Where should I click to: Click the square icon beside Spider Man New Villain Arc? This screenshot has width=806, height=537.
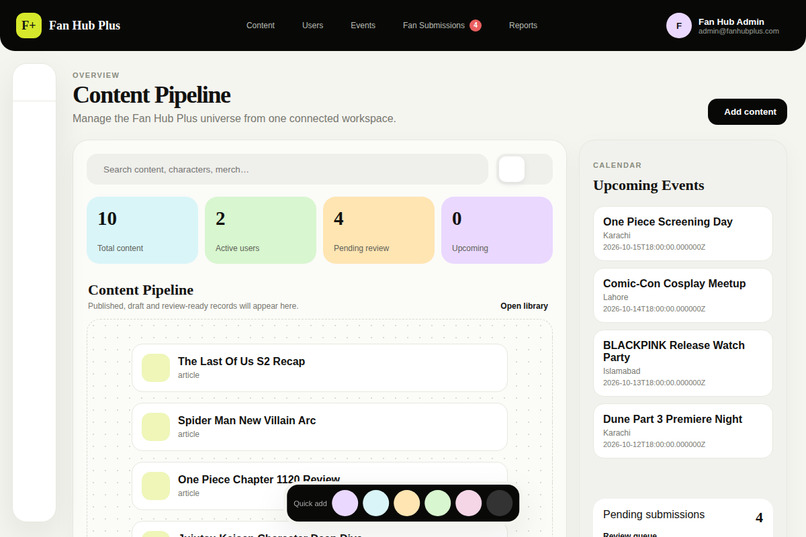pyautogui.click(x=156, y=427)
